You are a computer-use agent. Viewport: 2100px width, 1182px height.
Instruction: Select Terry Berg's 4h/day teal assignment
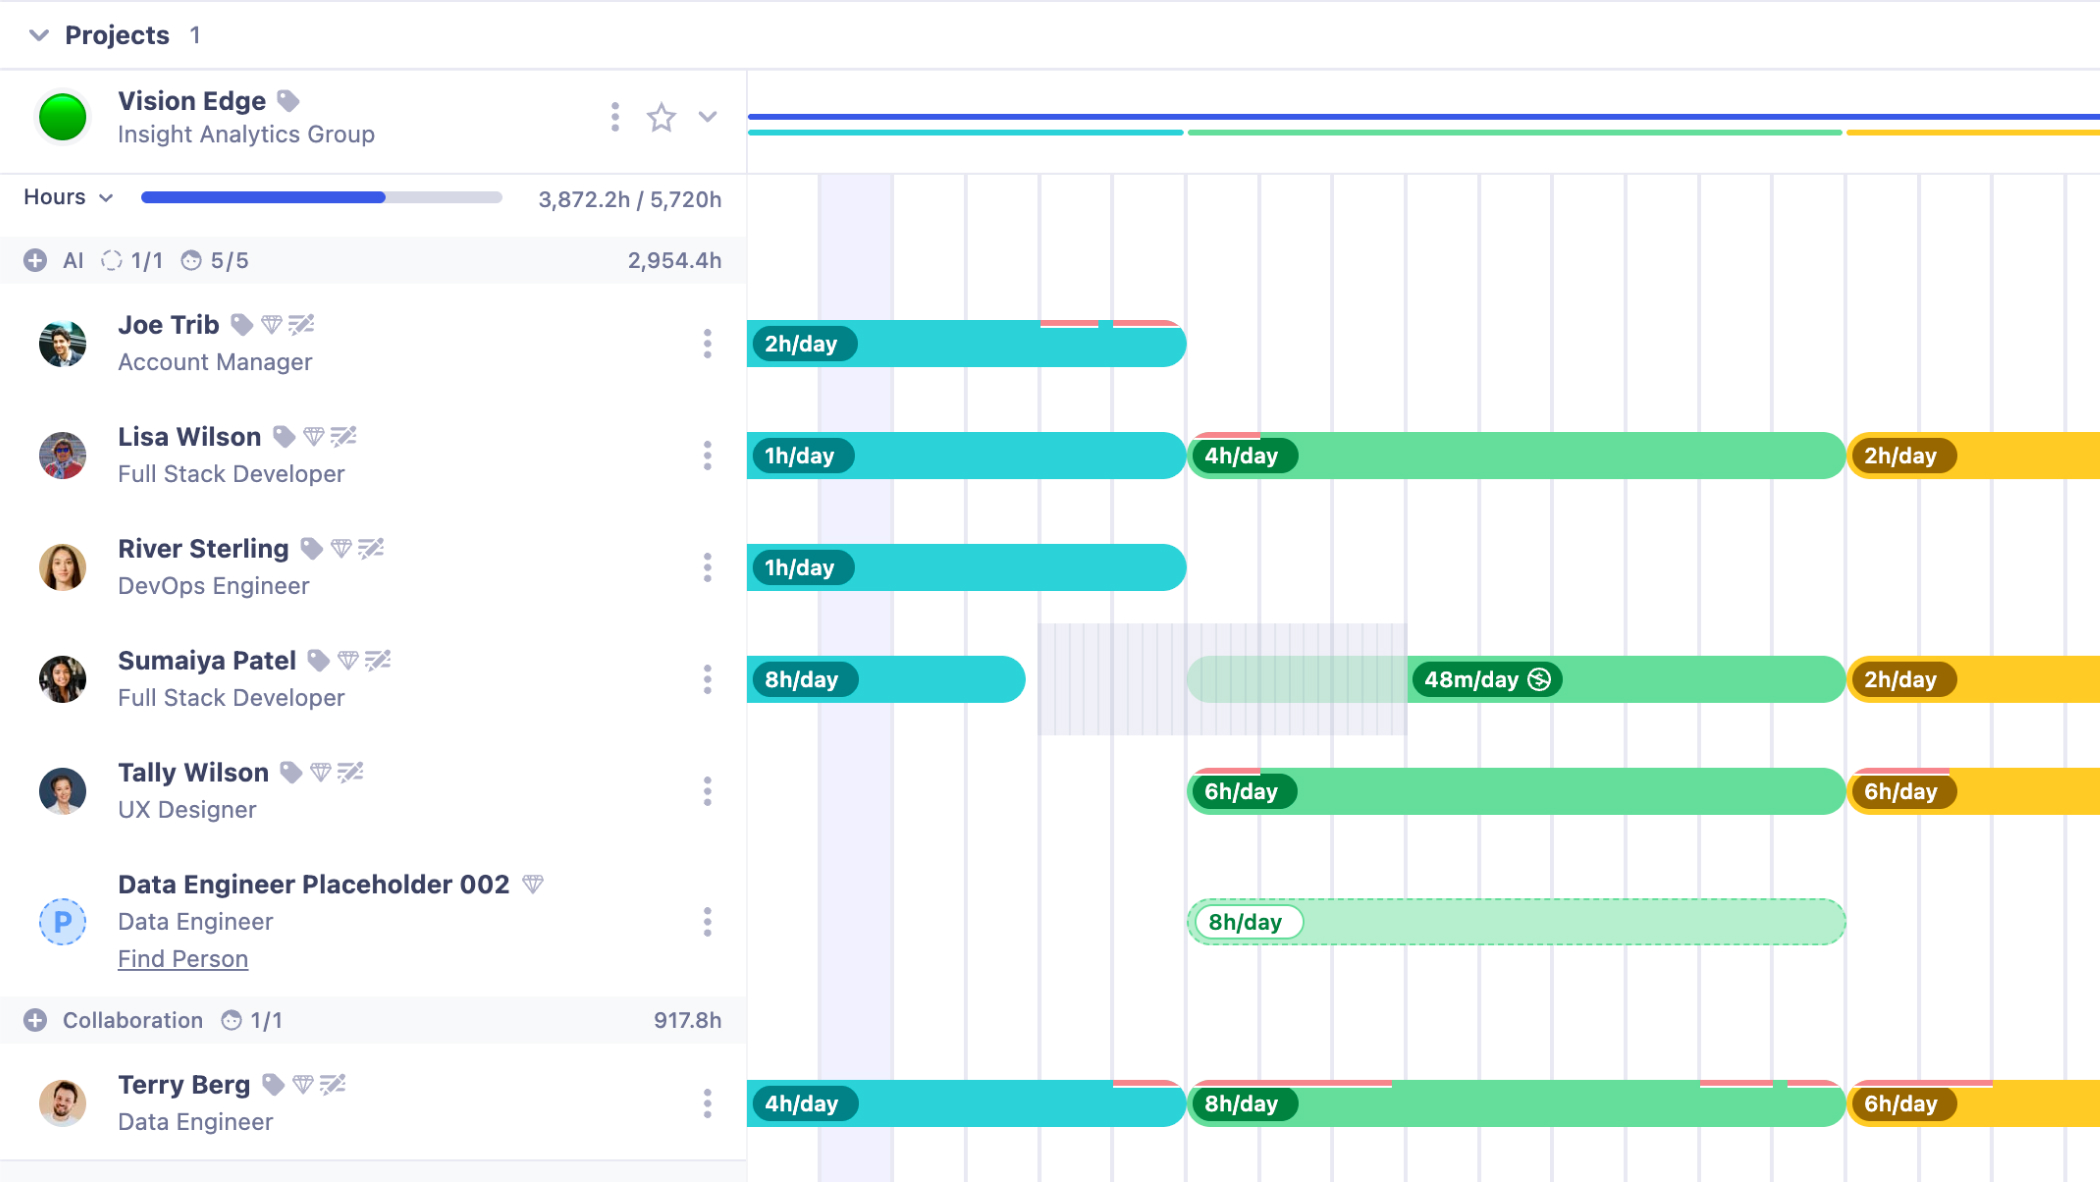tap(966, 1103)
